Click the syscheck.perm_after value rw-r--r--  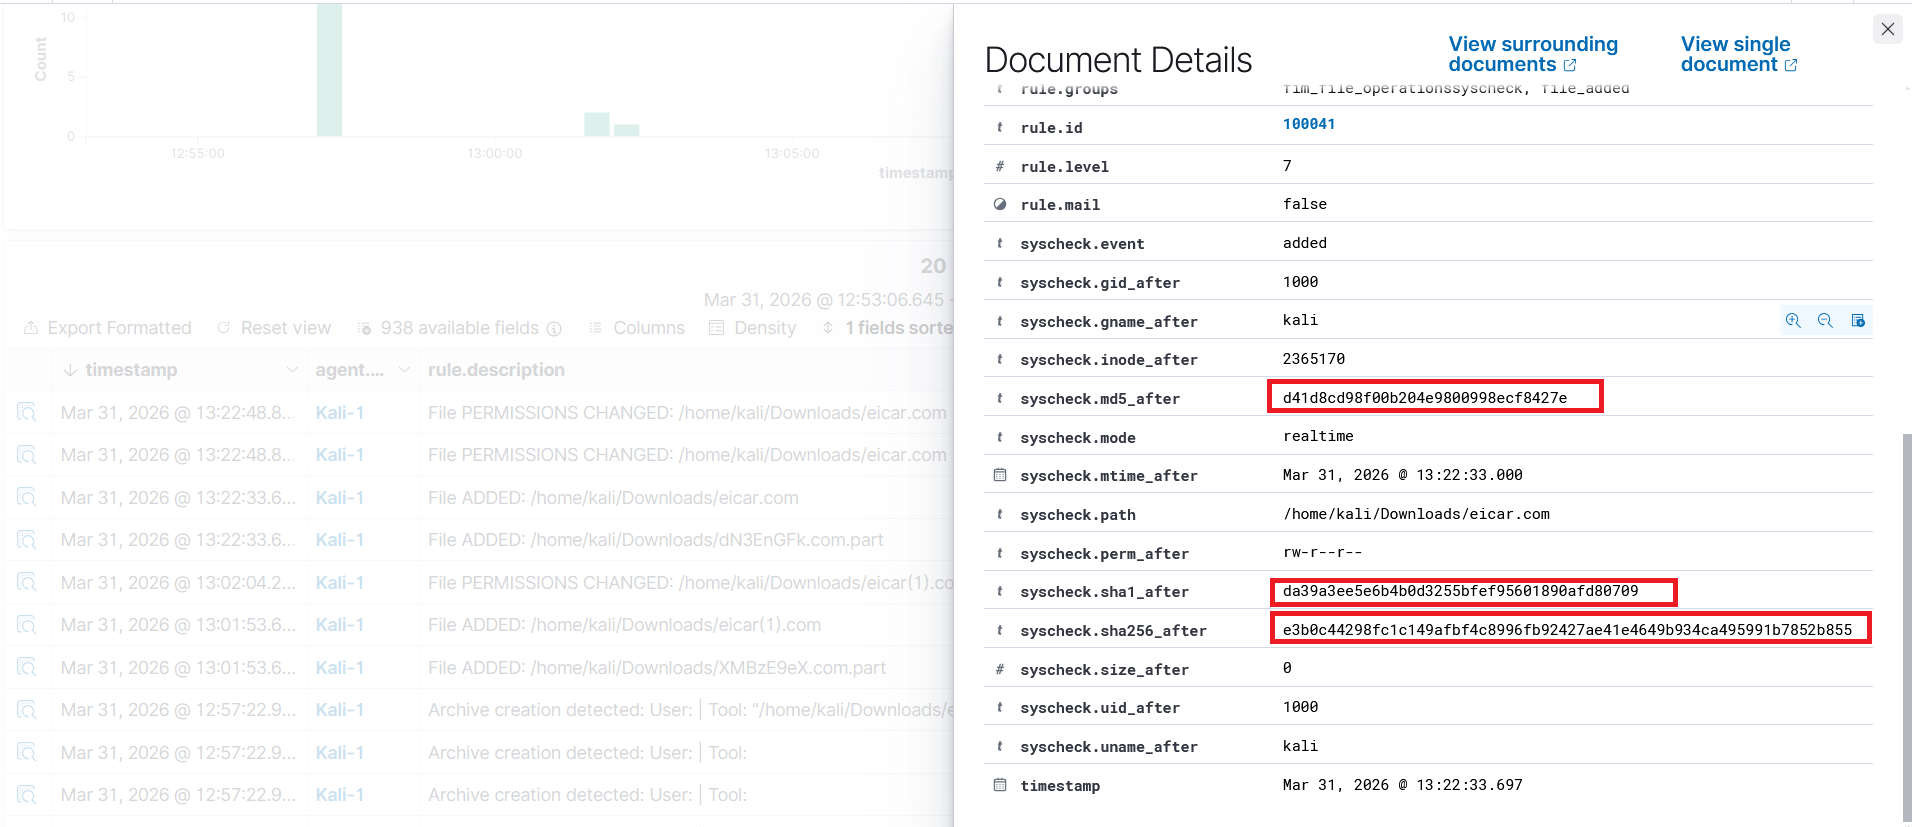tap(1322, 552)
